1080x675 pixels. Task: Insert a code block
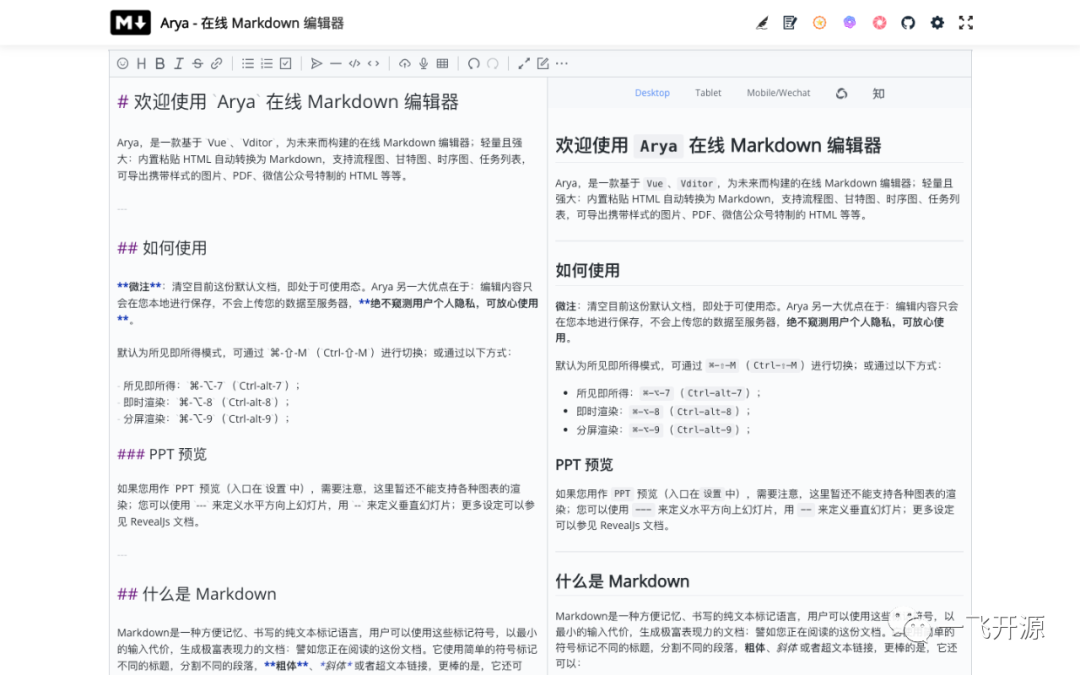point(355,63)
